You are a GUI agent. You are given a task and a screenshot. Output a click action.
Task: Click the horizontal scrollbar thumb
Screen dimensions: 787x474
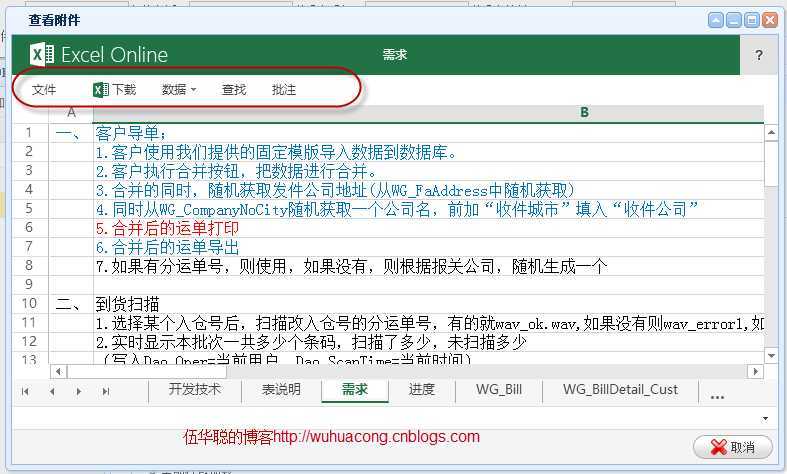(x=147, y=372)
